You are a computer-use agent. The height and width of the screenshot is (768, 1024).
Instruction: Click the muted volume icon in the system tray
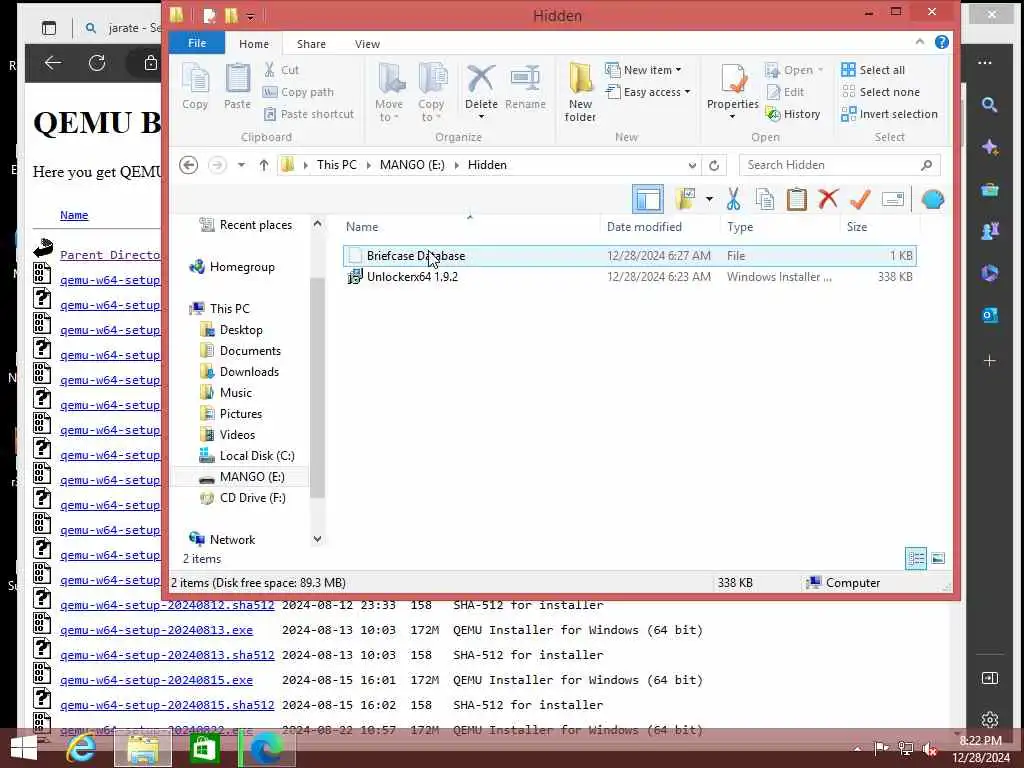click(929, 748)
